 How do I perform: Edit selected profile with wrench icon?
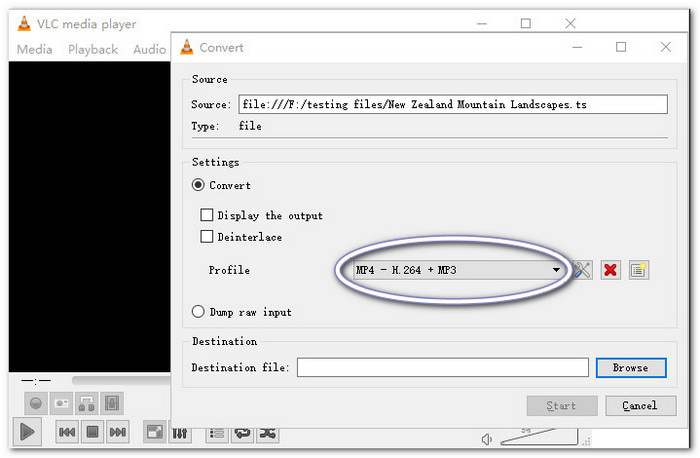click(x=582, y=270)
